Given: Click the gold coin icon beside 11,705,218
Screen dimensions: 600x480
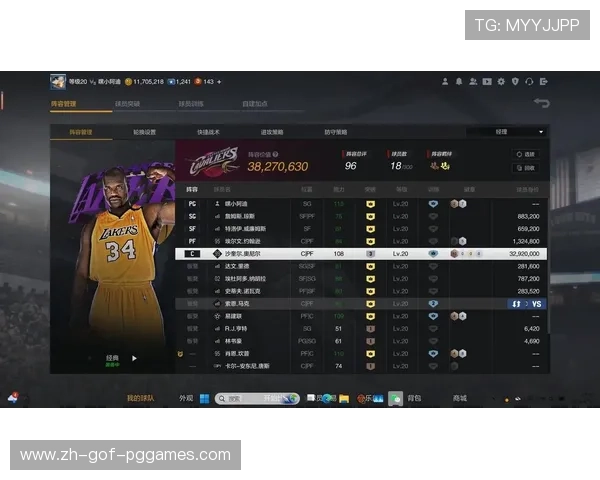Looking at the screenshot, I should coord(128,81).
